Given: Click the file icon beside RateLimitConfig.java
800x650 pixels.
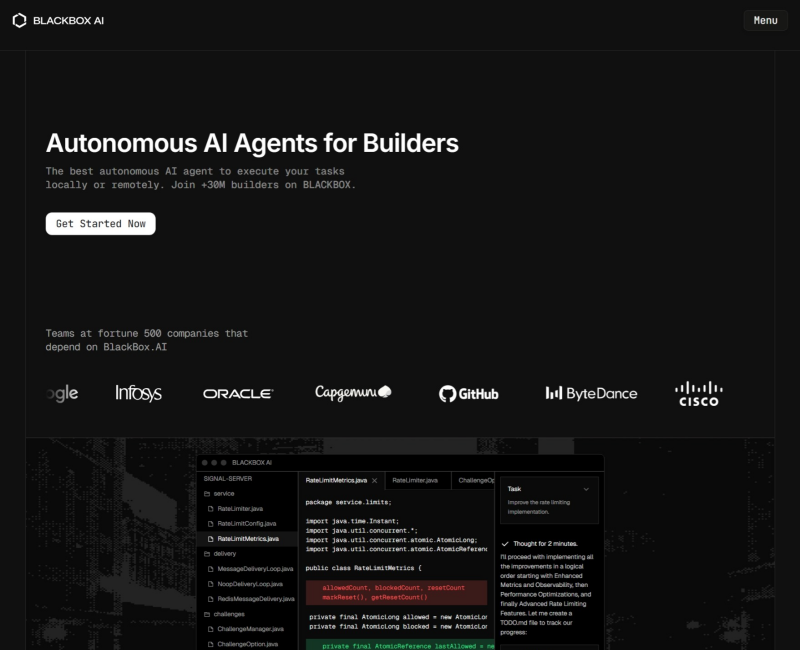Looking at the screenshot, I should click(x=209, y=523).
